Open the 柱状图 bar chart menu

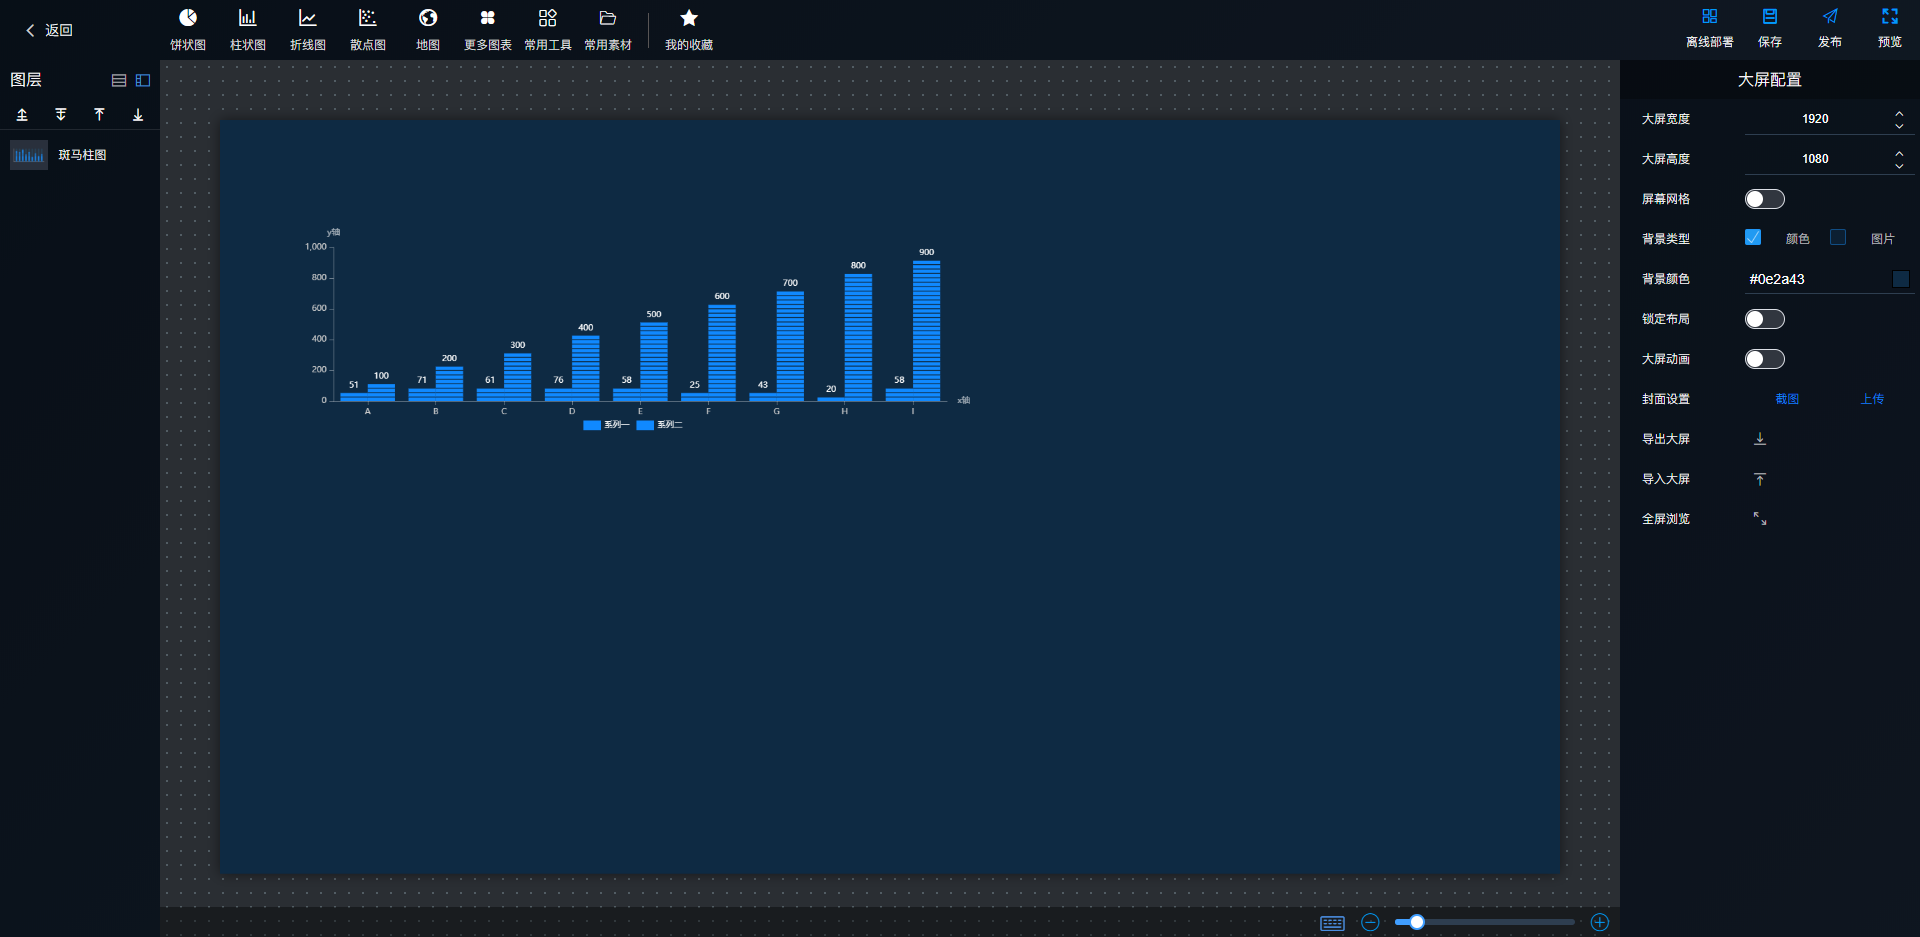pos(248,30)
